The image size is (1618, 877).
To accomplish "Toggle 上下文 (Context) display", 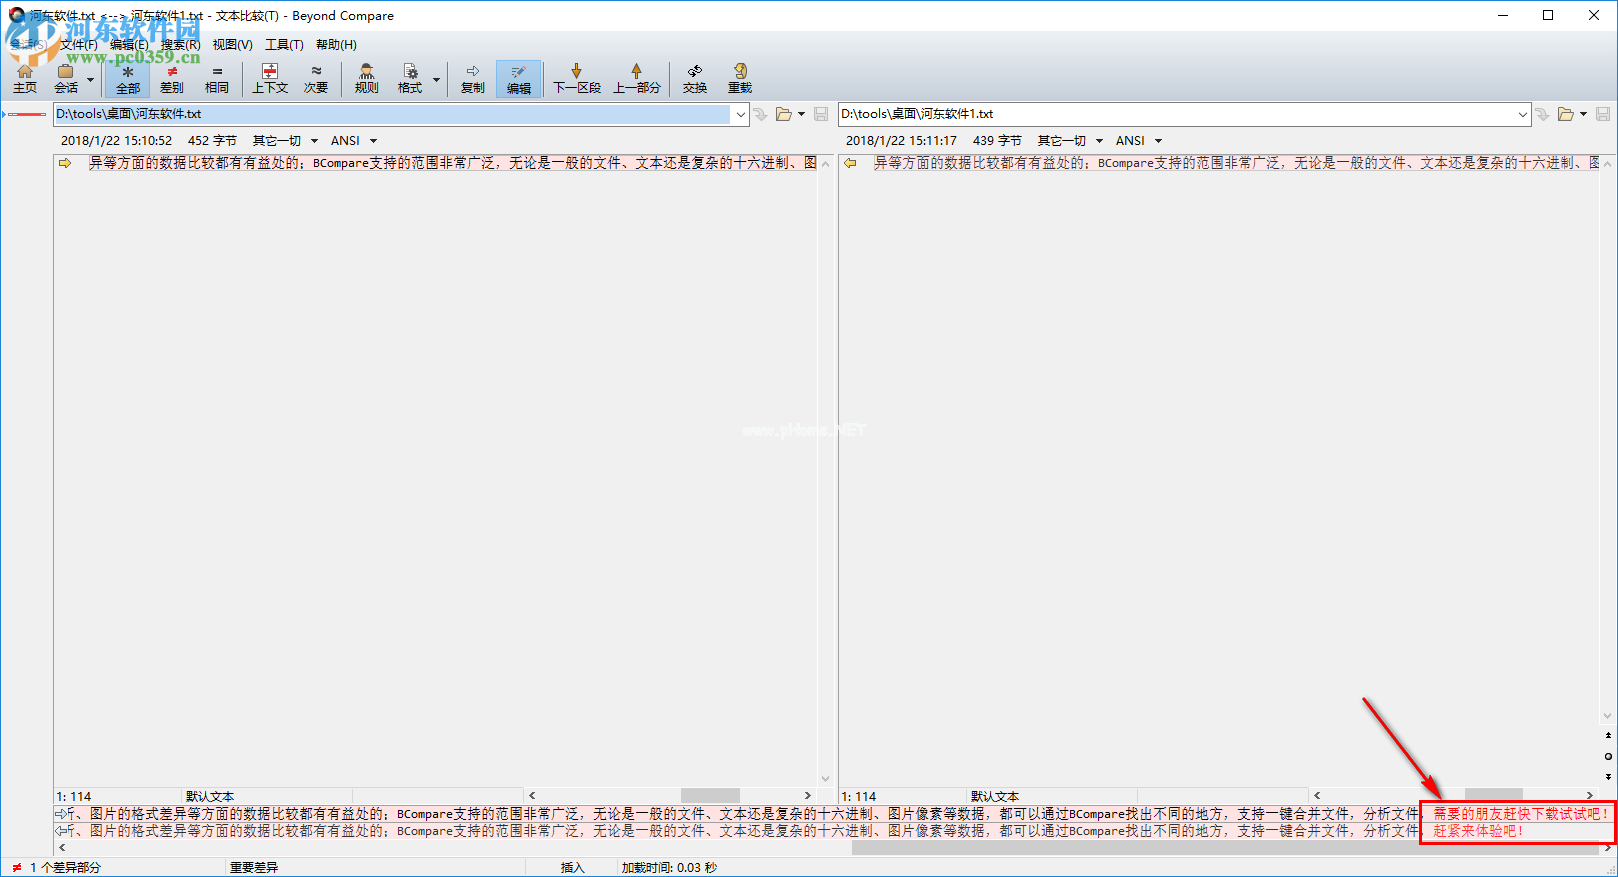I will point(270,78).
